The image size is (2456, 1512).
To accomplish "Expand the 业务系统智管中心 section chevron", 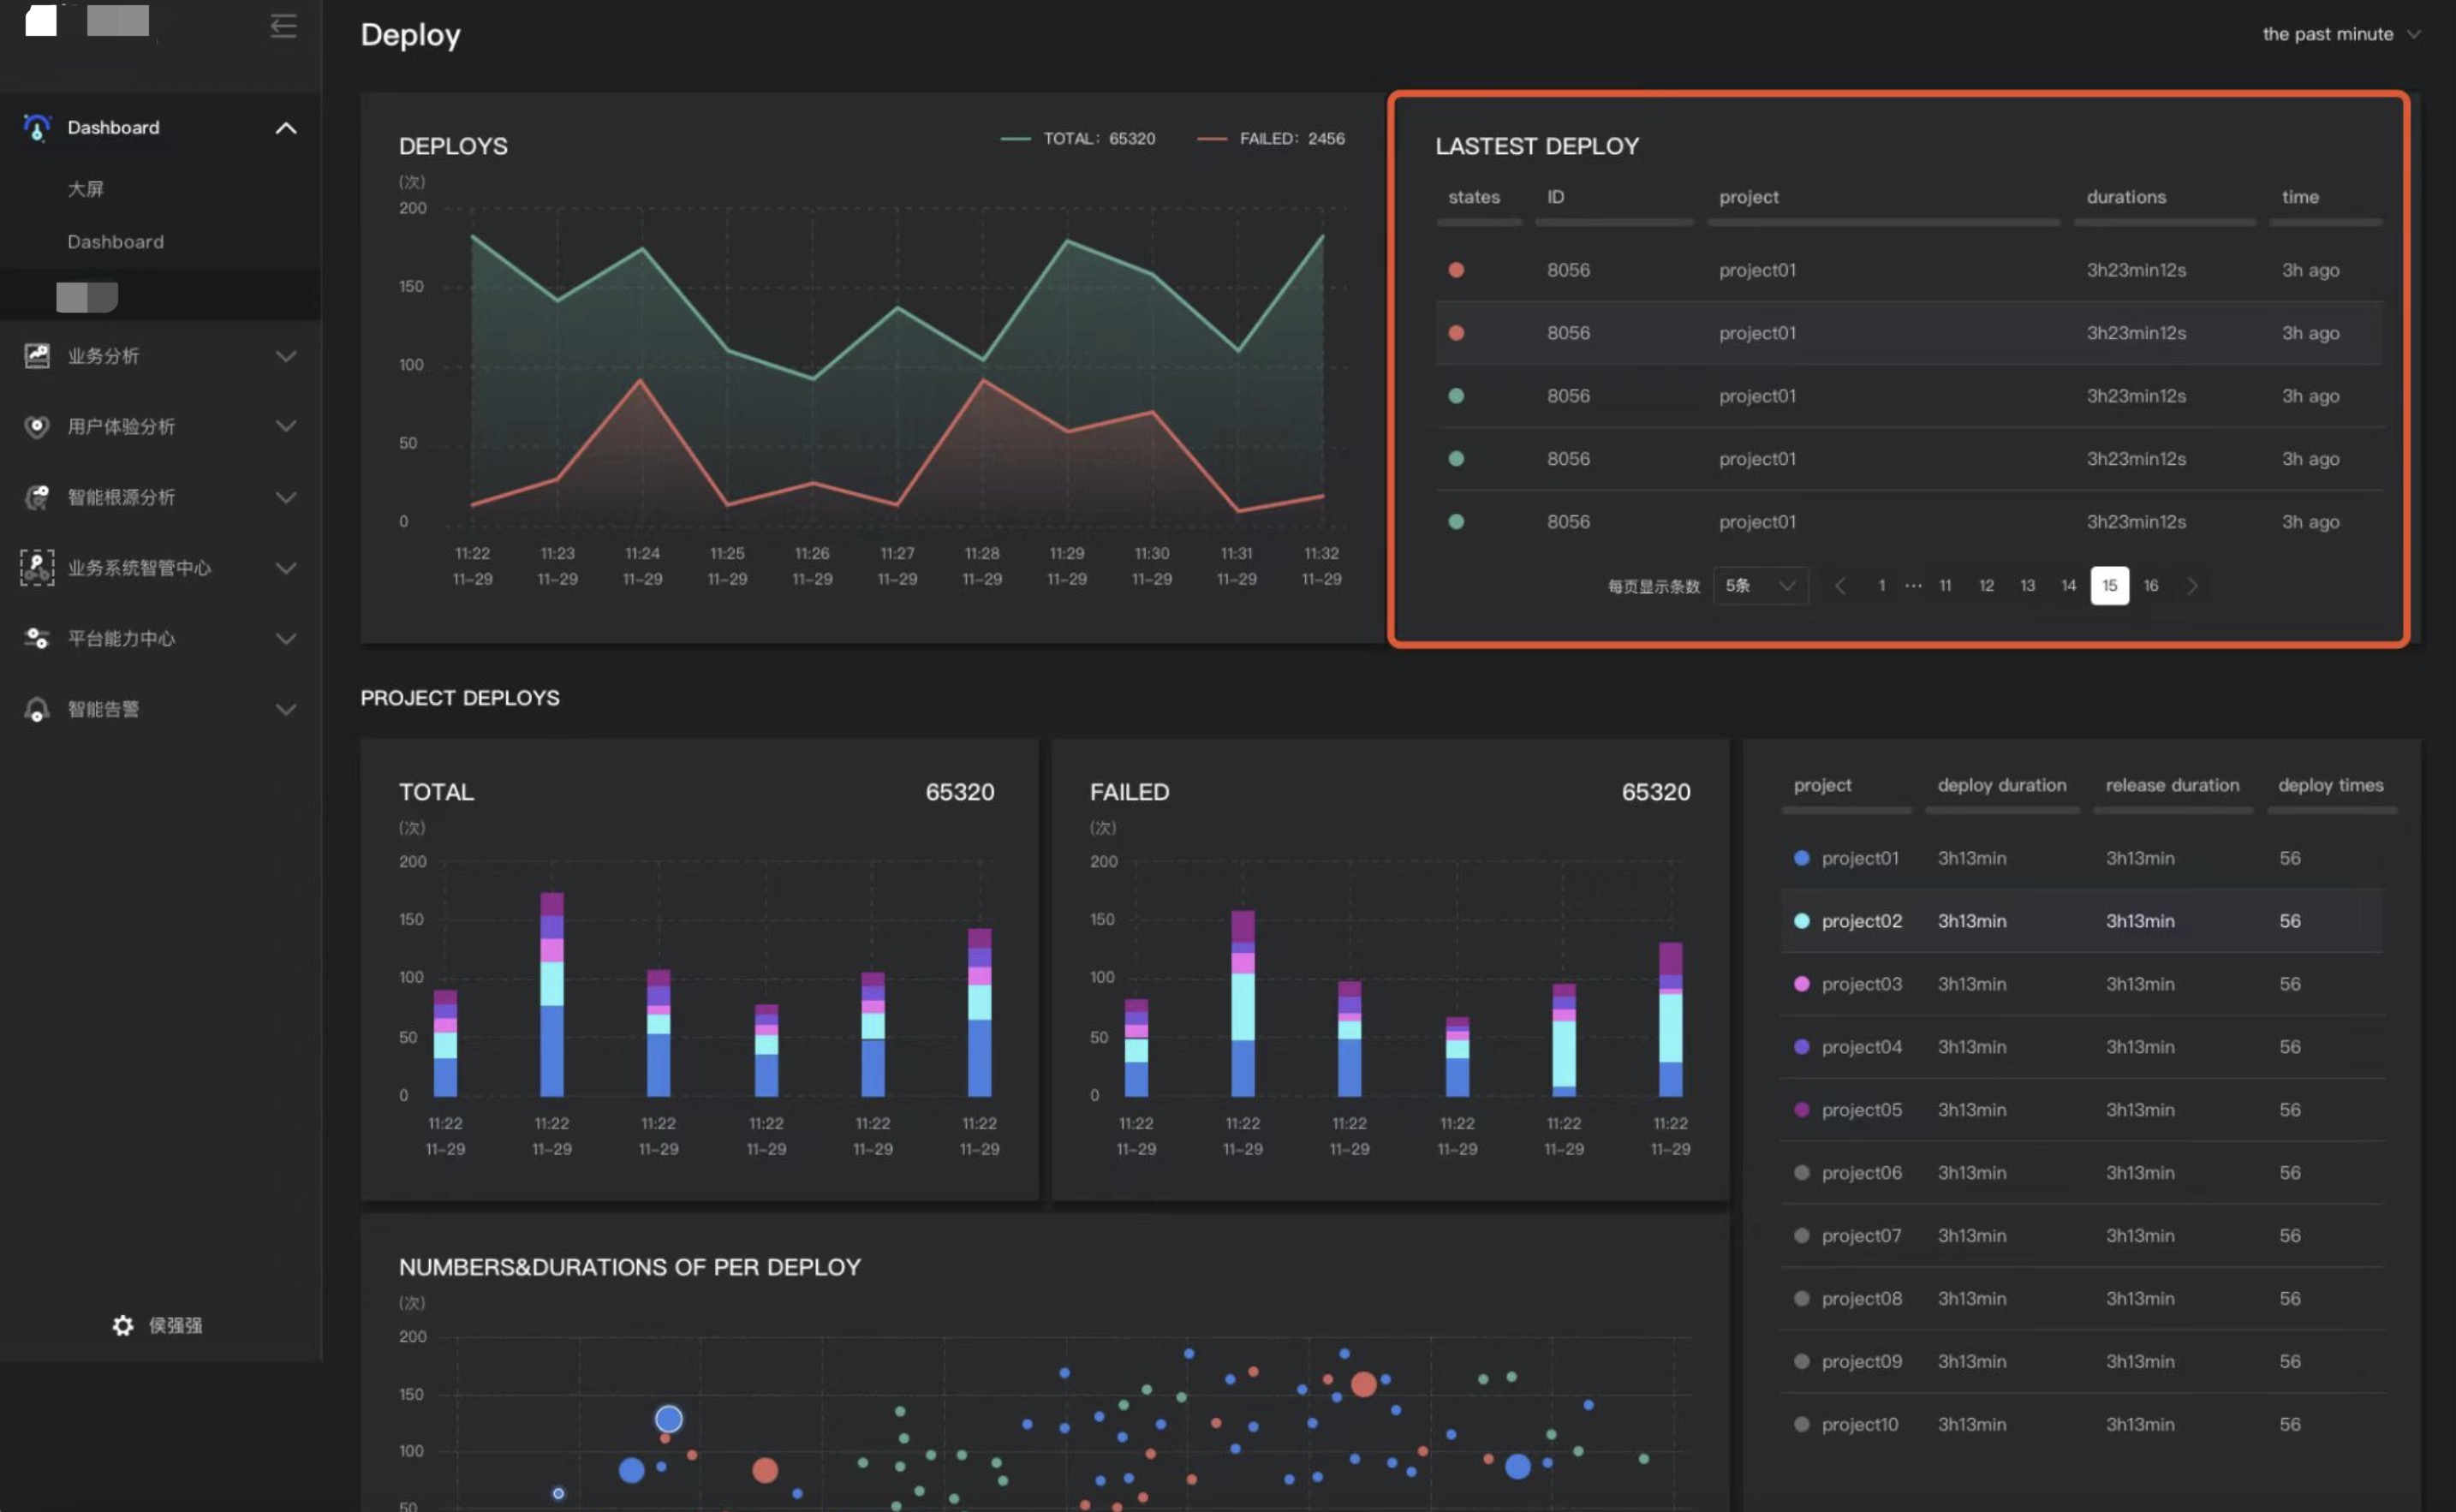I will [286, 568].
